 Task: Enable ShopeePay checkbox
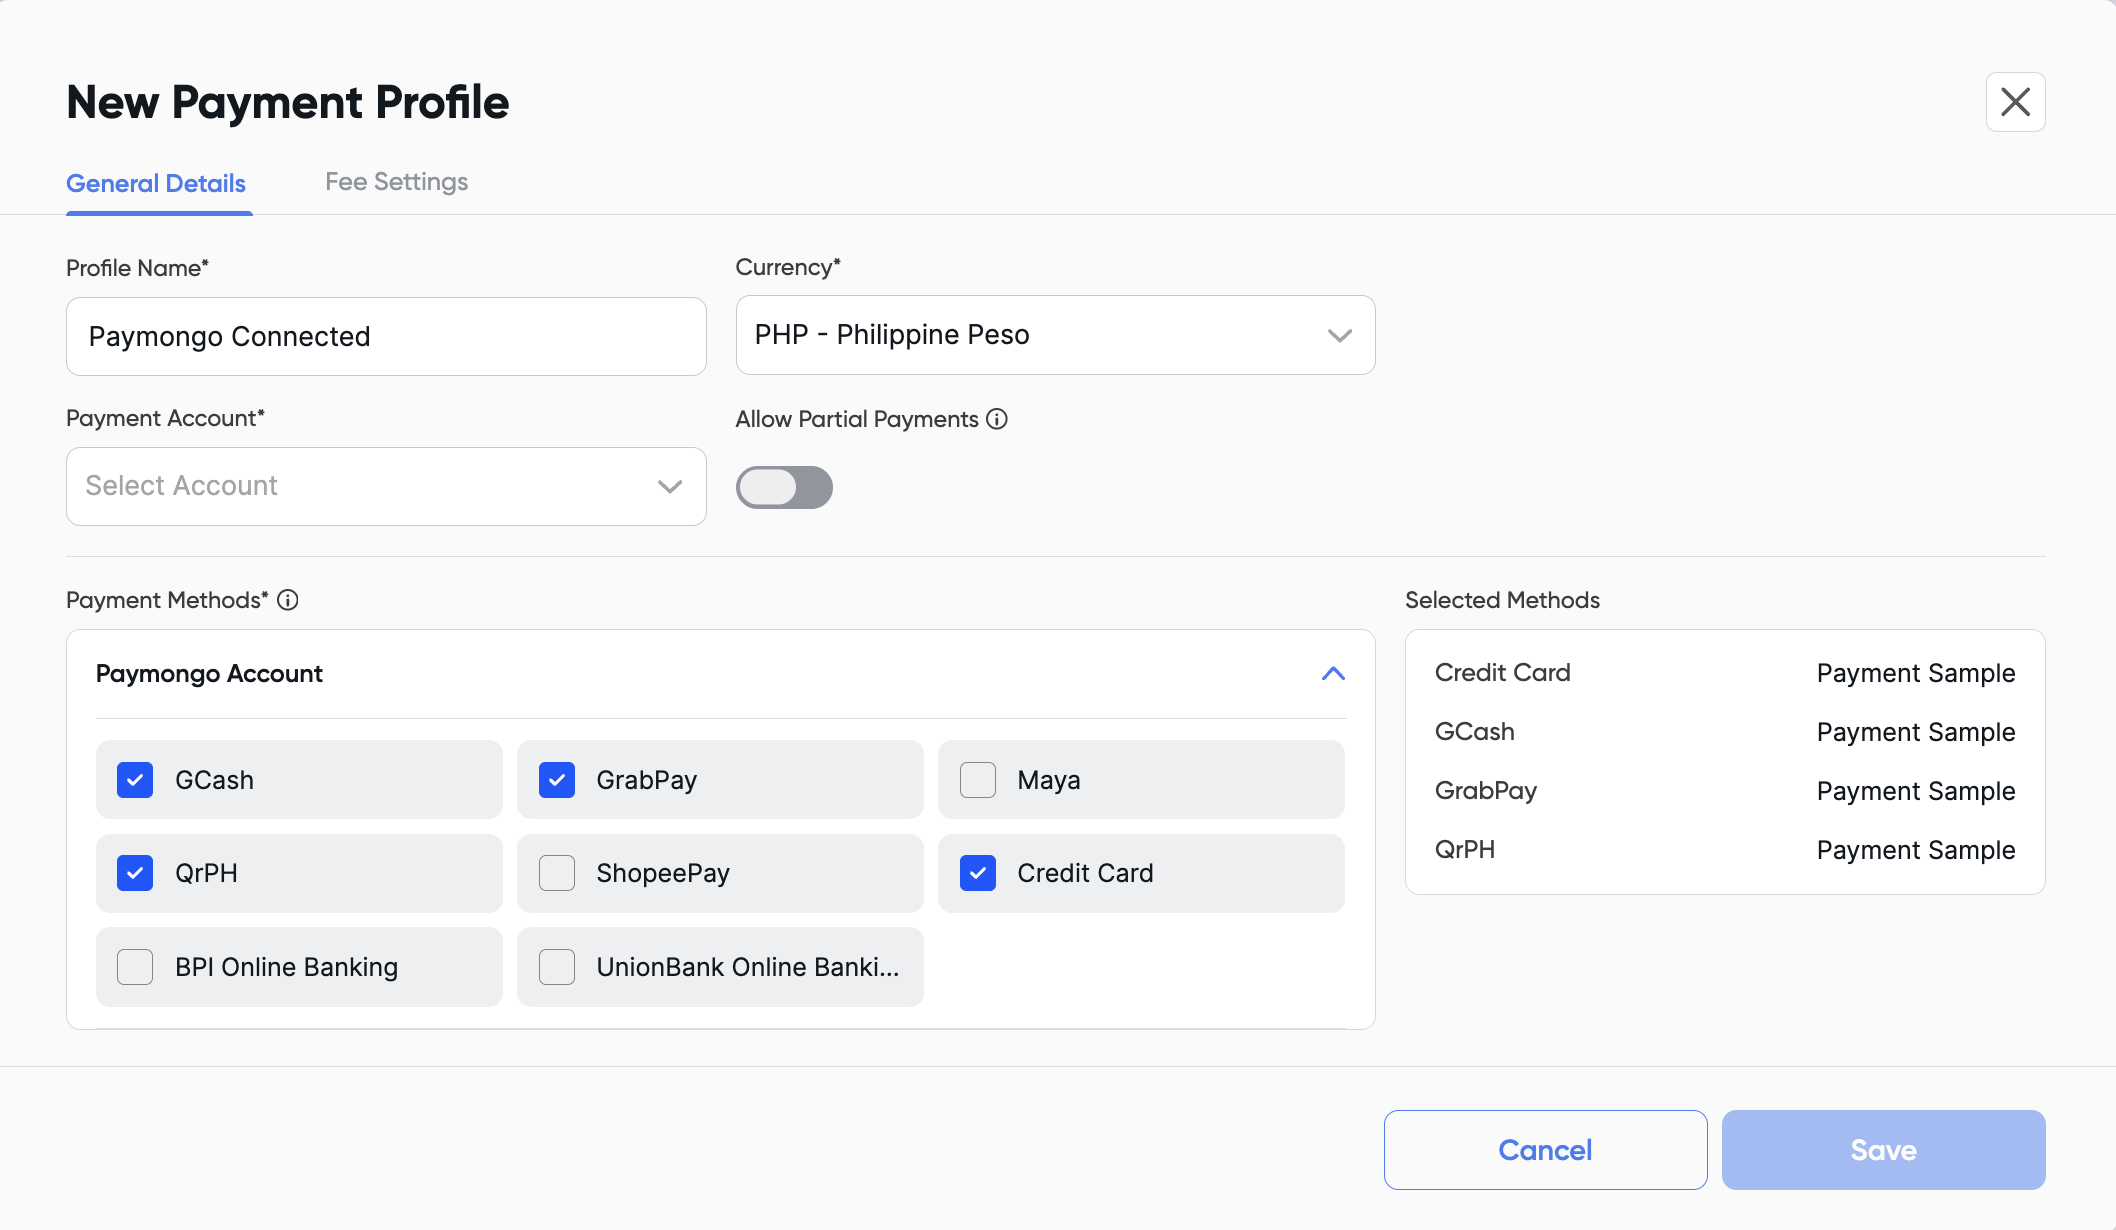click(557, 873)
